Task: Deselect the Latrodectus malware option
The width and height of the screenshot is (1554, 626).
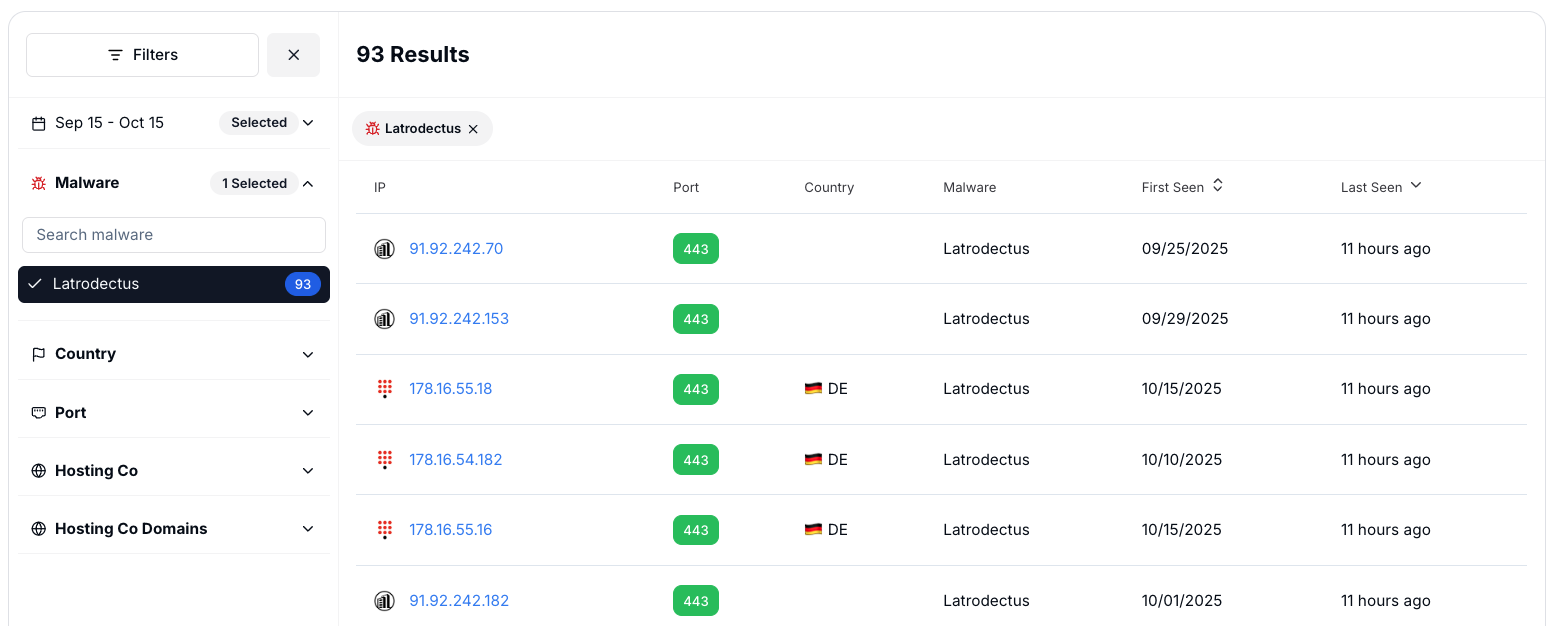Action: click(x=174, y=284)
